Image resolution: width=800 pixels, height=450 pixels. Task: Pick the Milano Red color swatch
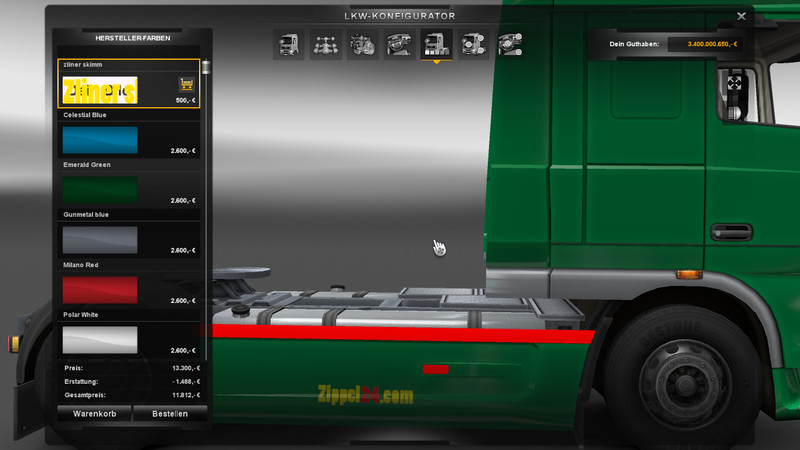coord(100,290)
